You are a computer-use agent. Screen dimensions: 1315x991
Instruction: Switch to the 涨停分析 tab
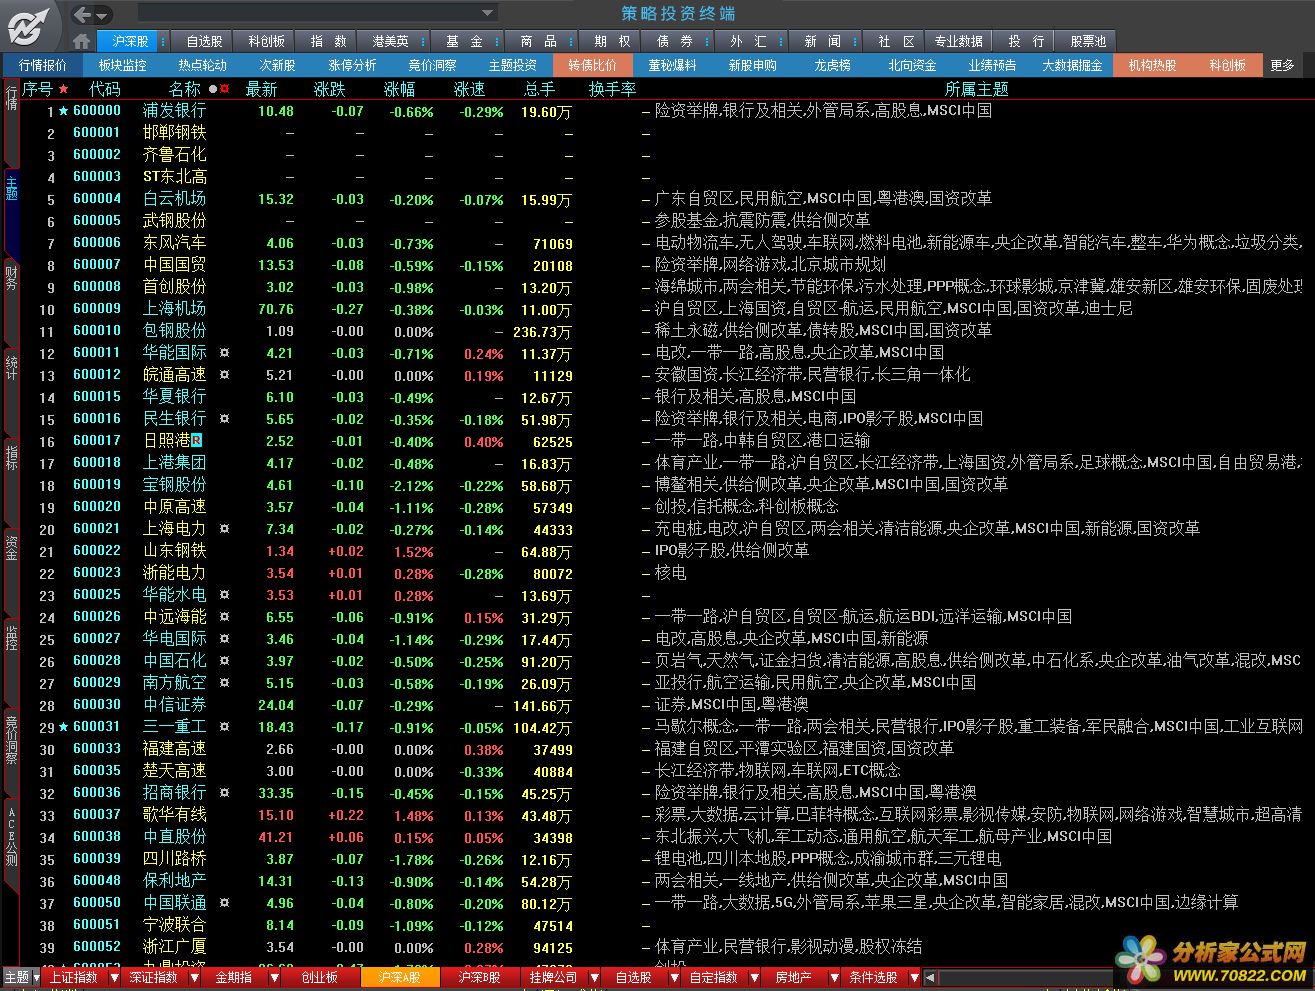352,65
